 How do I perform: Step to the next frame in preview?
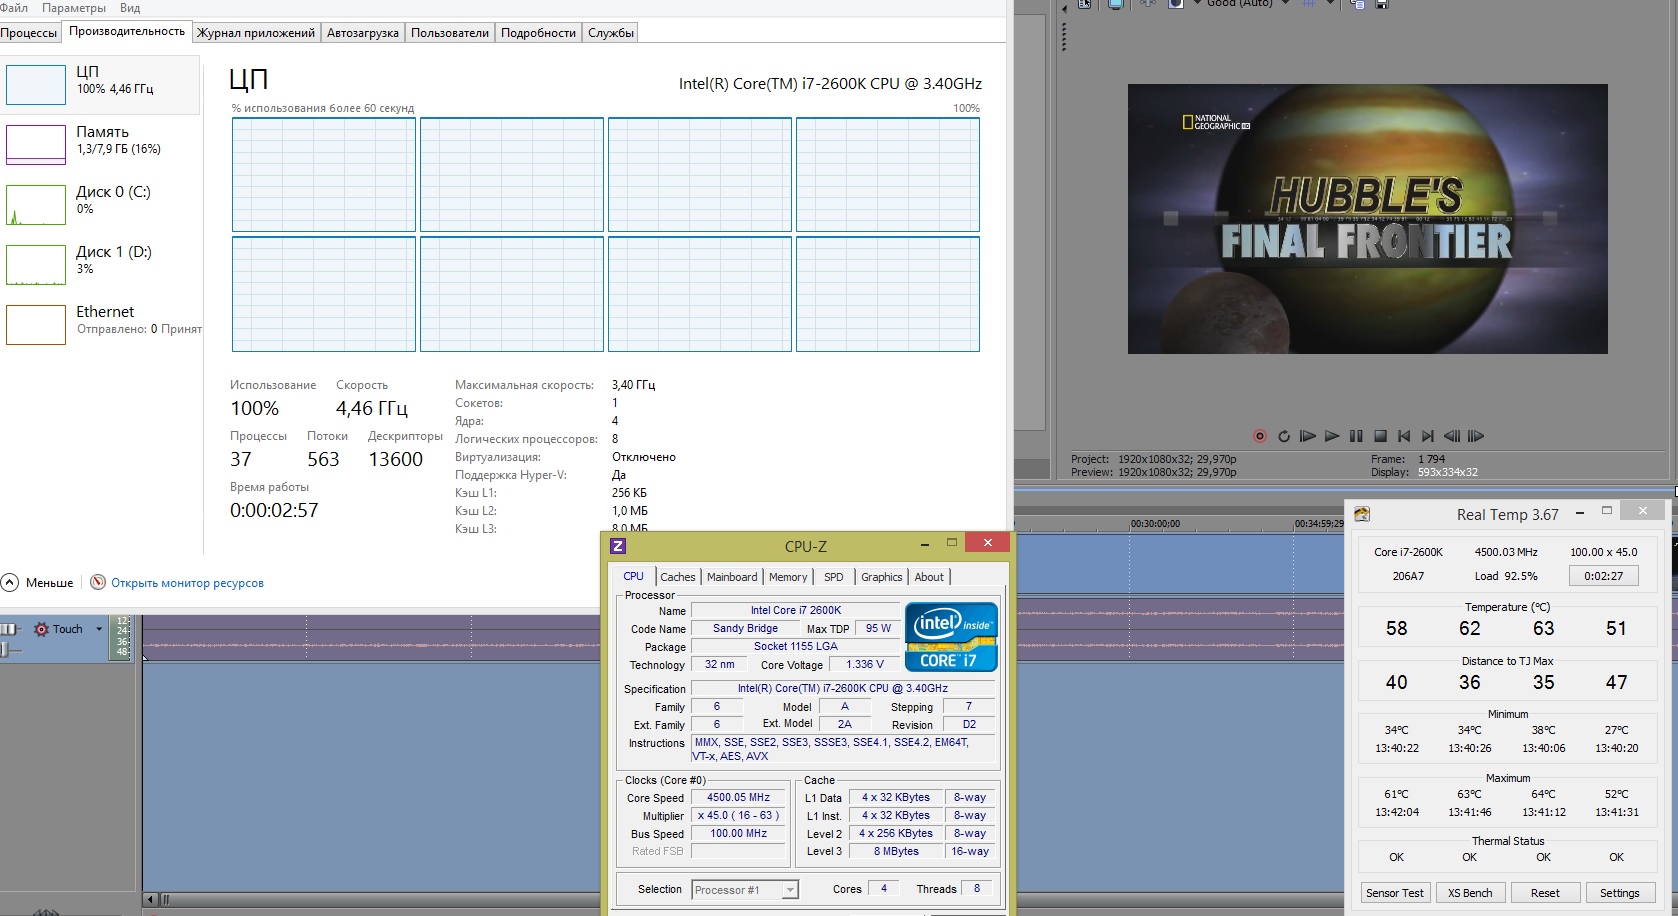click(1476, 436)
